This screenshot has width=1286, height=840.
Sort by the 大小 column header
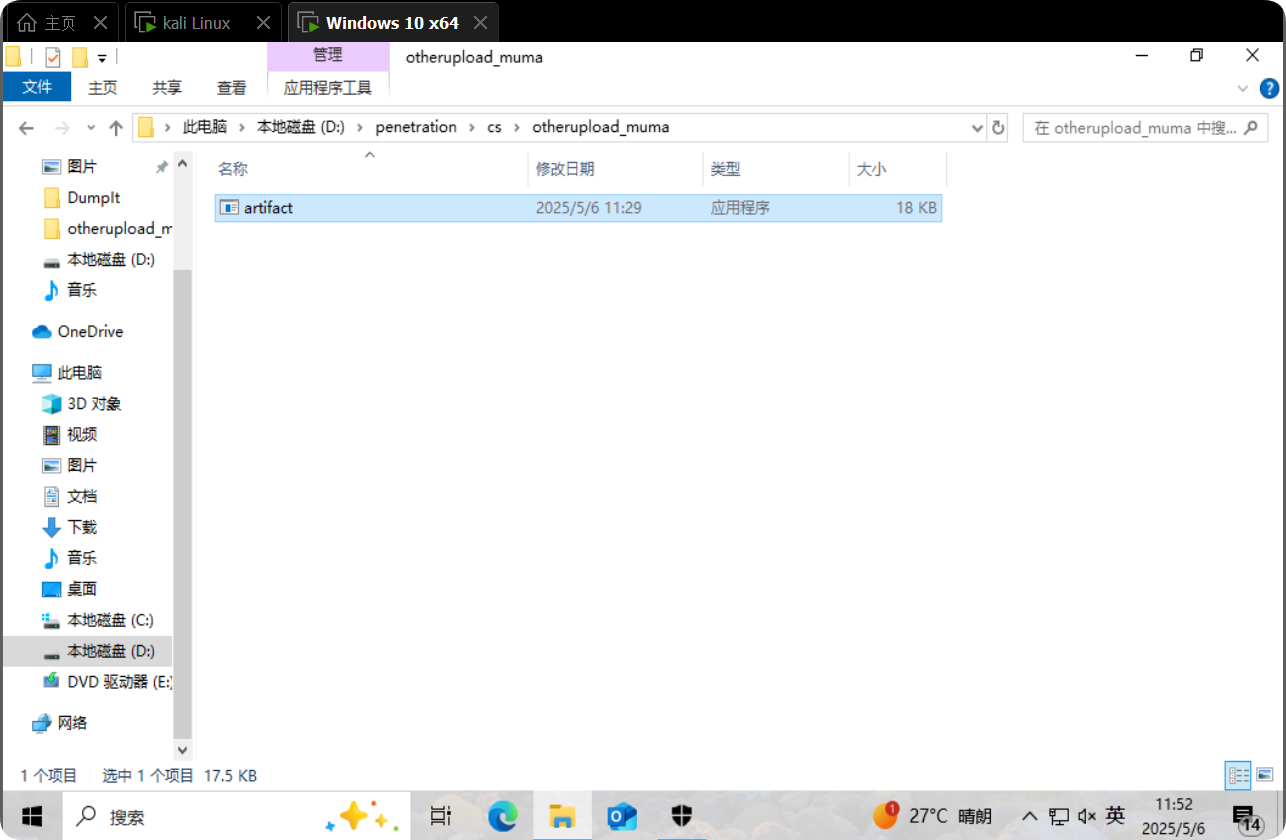(897, 169)
